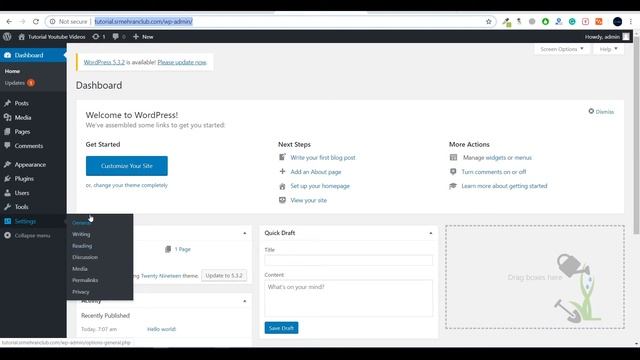Reload the browser page
Viewport: 640px width, 360px height.
pyautogui.click(x=36, y=22)
